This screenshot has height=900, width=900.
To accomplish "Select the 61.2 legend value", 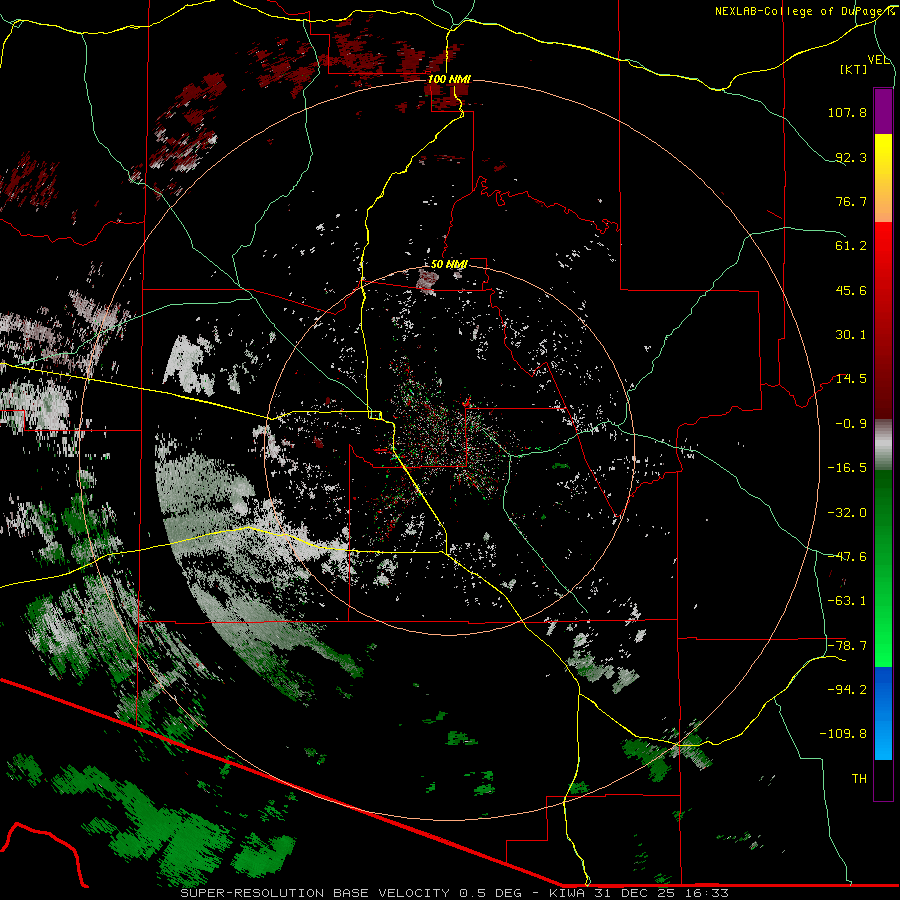I will (851, 246).
